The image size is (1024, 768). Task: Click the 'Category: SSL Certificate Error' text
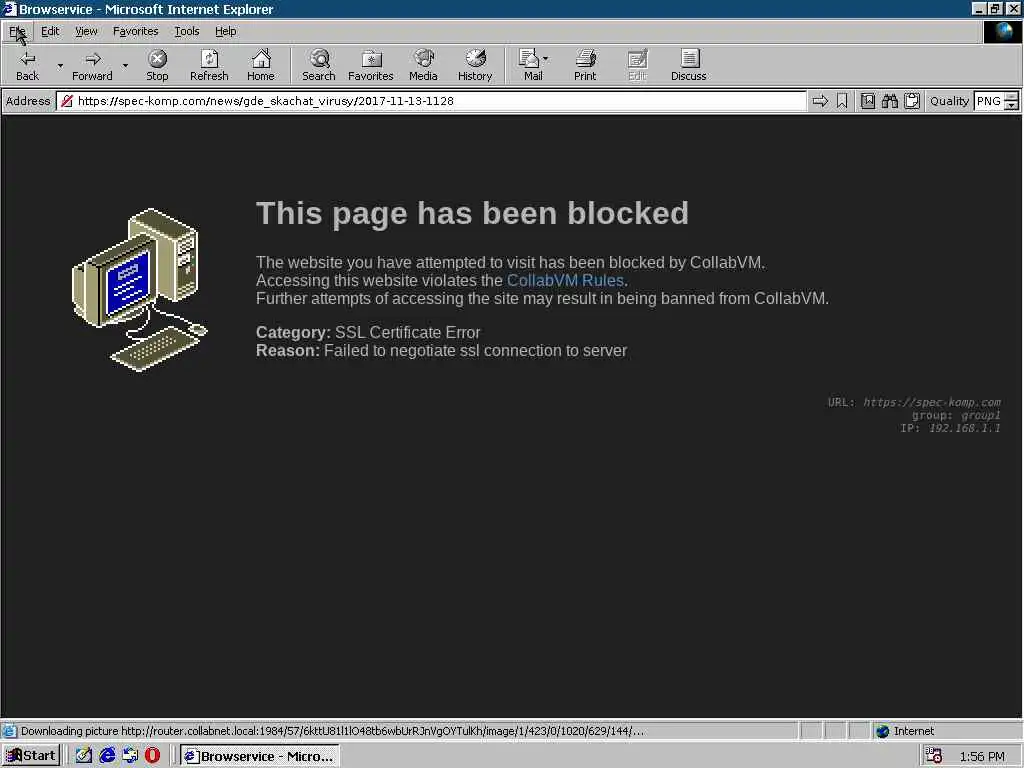pyautogui.click(x=368, y=332)
